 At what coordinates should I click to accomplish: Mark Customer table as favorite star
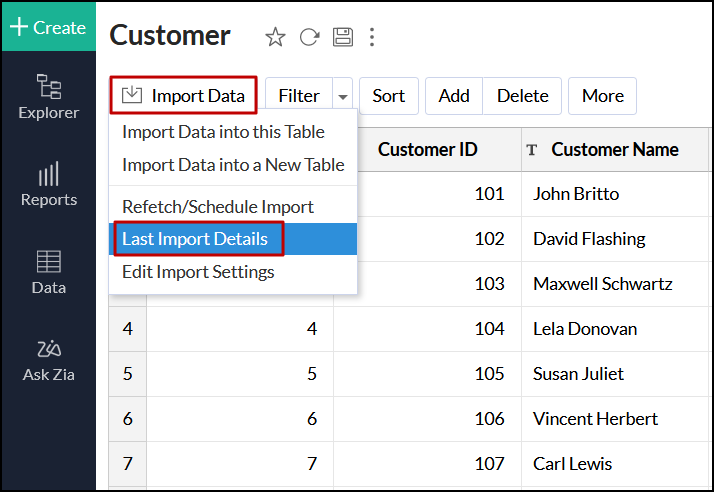[x=275, y=37]
